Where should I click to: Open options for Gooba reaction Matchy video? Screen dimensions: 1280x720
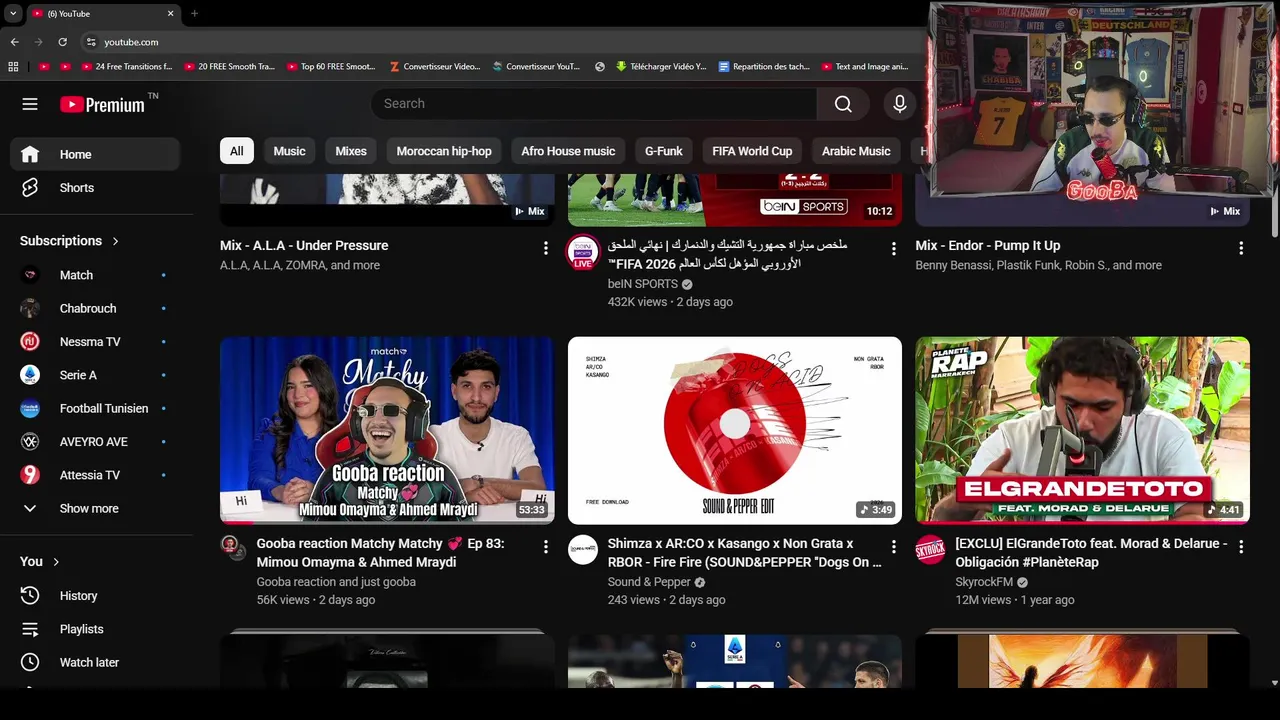tap(545, 547)
